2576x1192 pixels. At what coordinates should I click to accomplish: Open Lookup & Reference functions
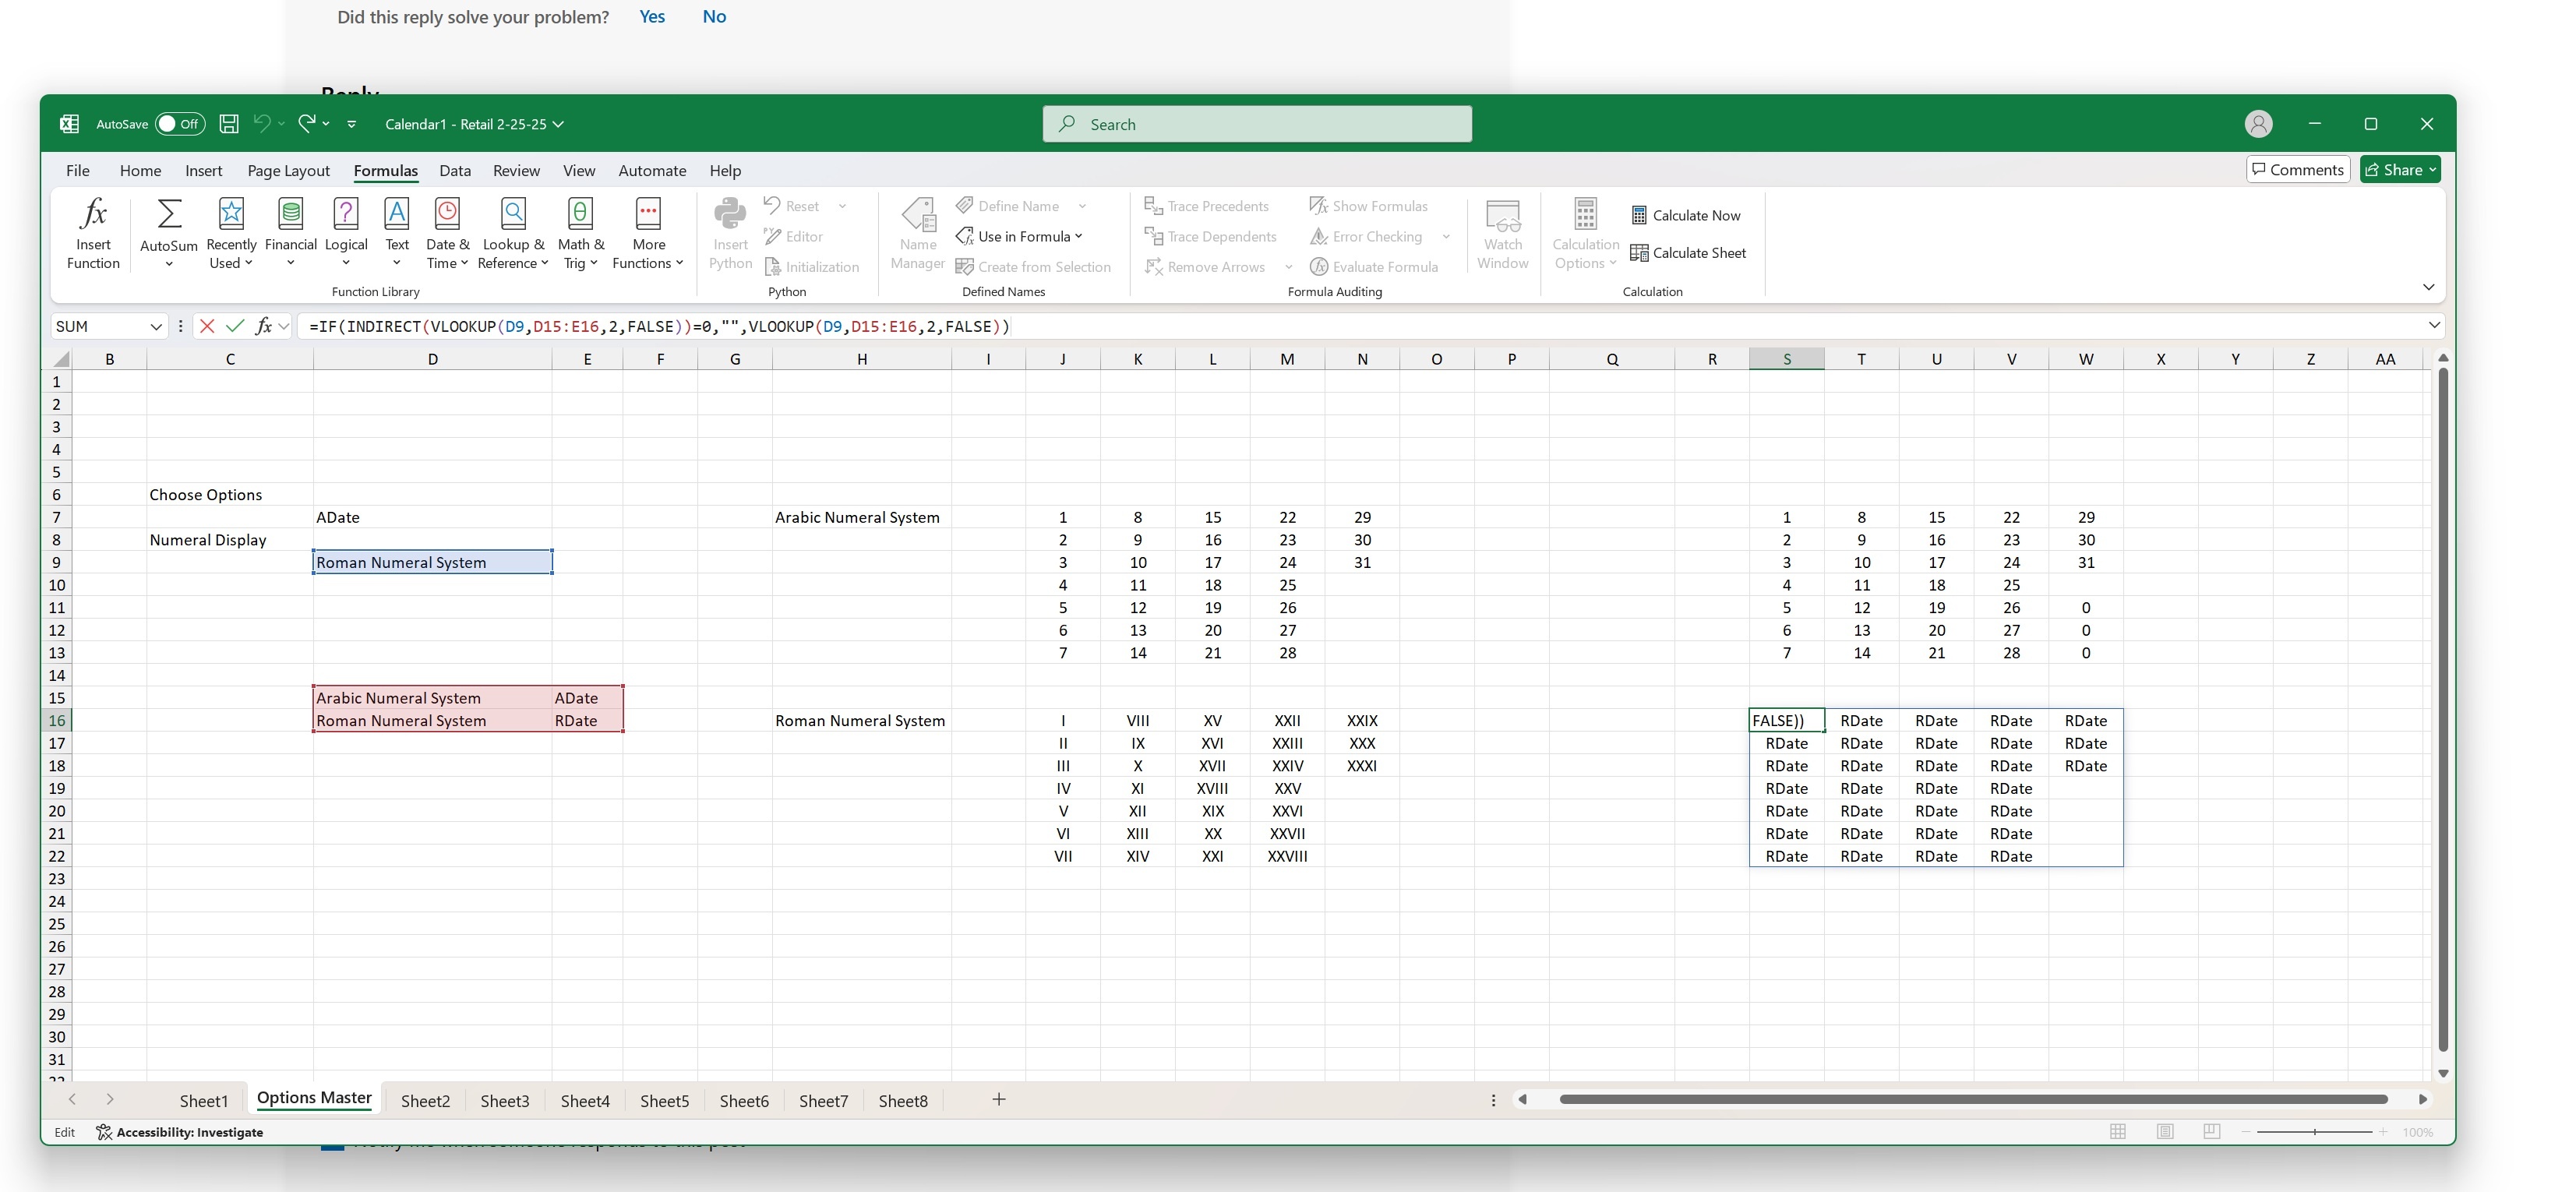(x=513, y=233)
